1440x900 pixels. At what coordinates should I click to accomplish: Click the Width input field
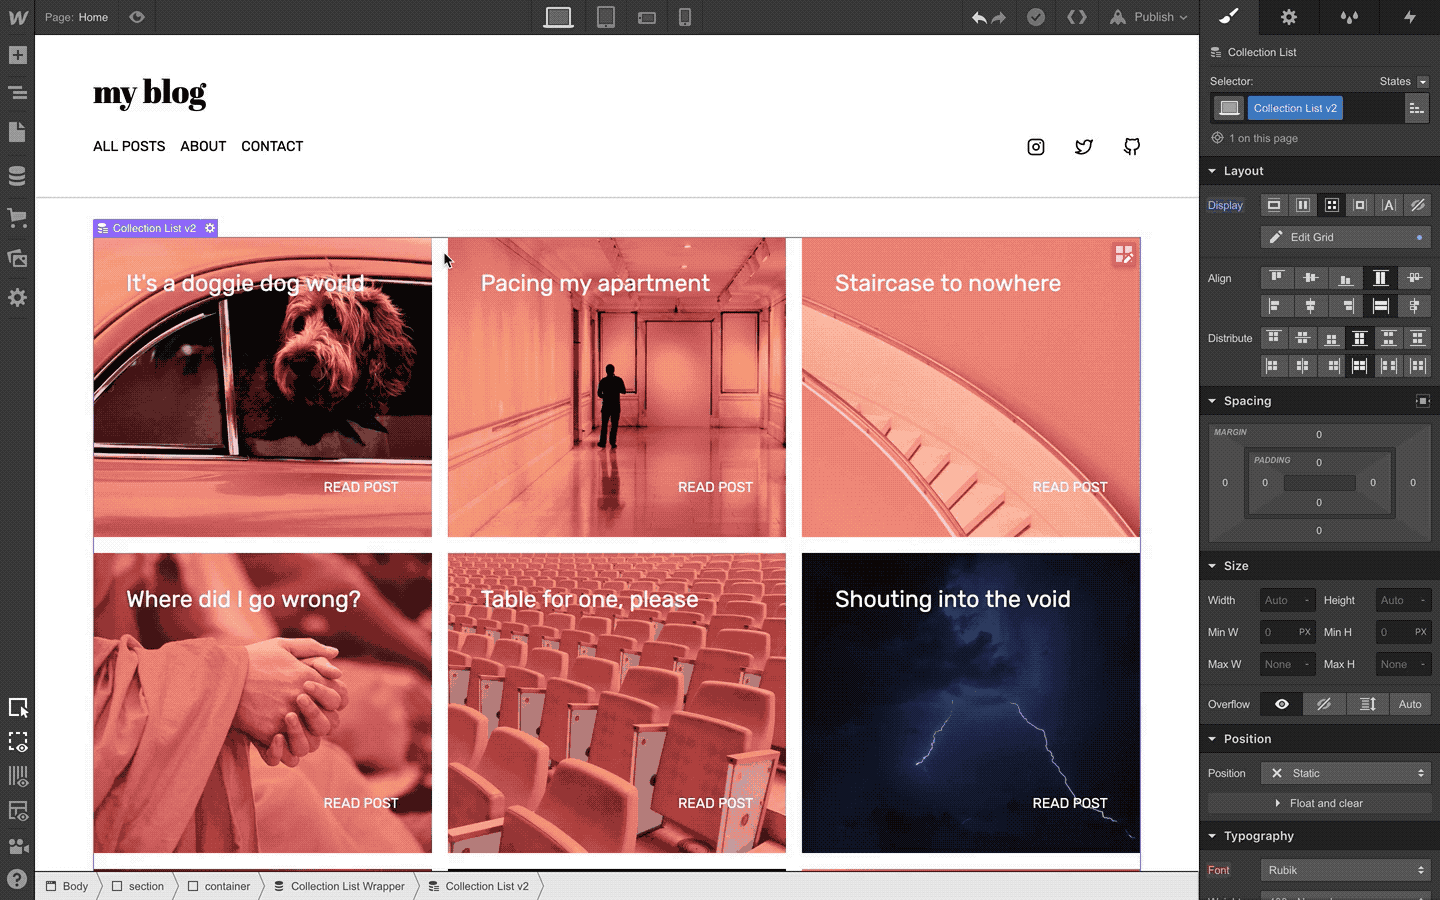pos(1286,600)
